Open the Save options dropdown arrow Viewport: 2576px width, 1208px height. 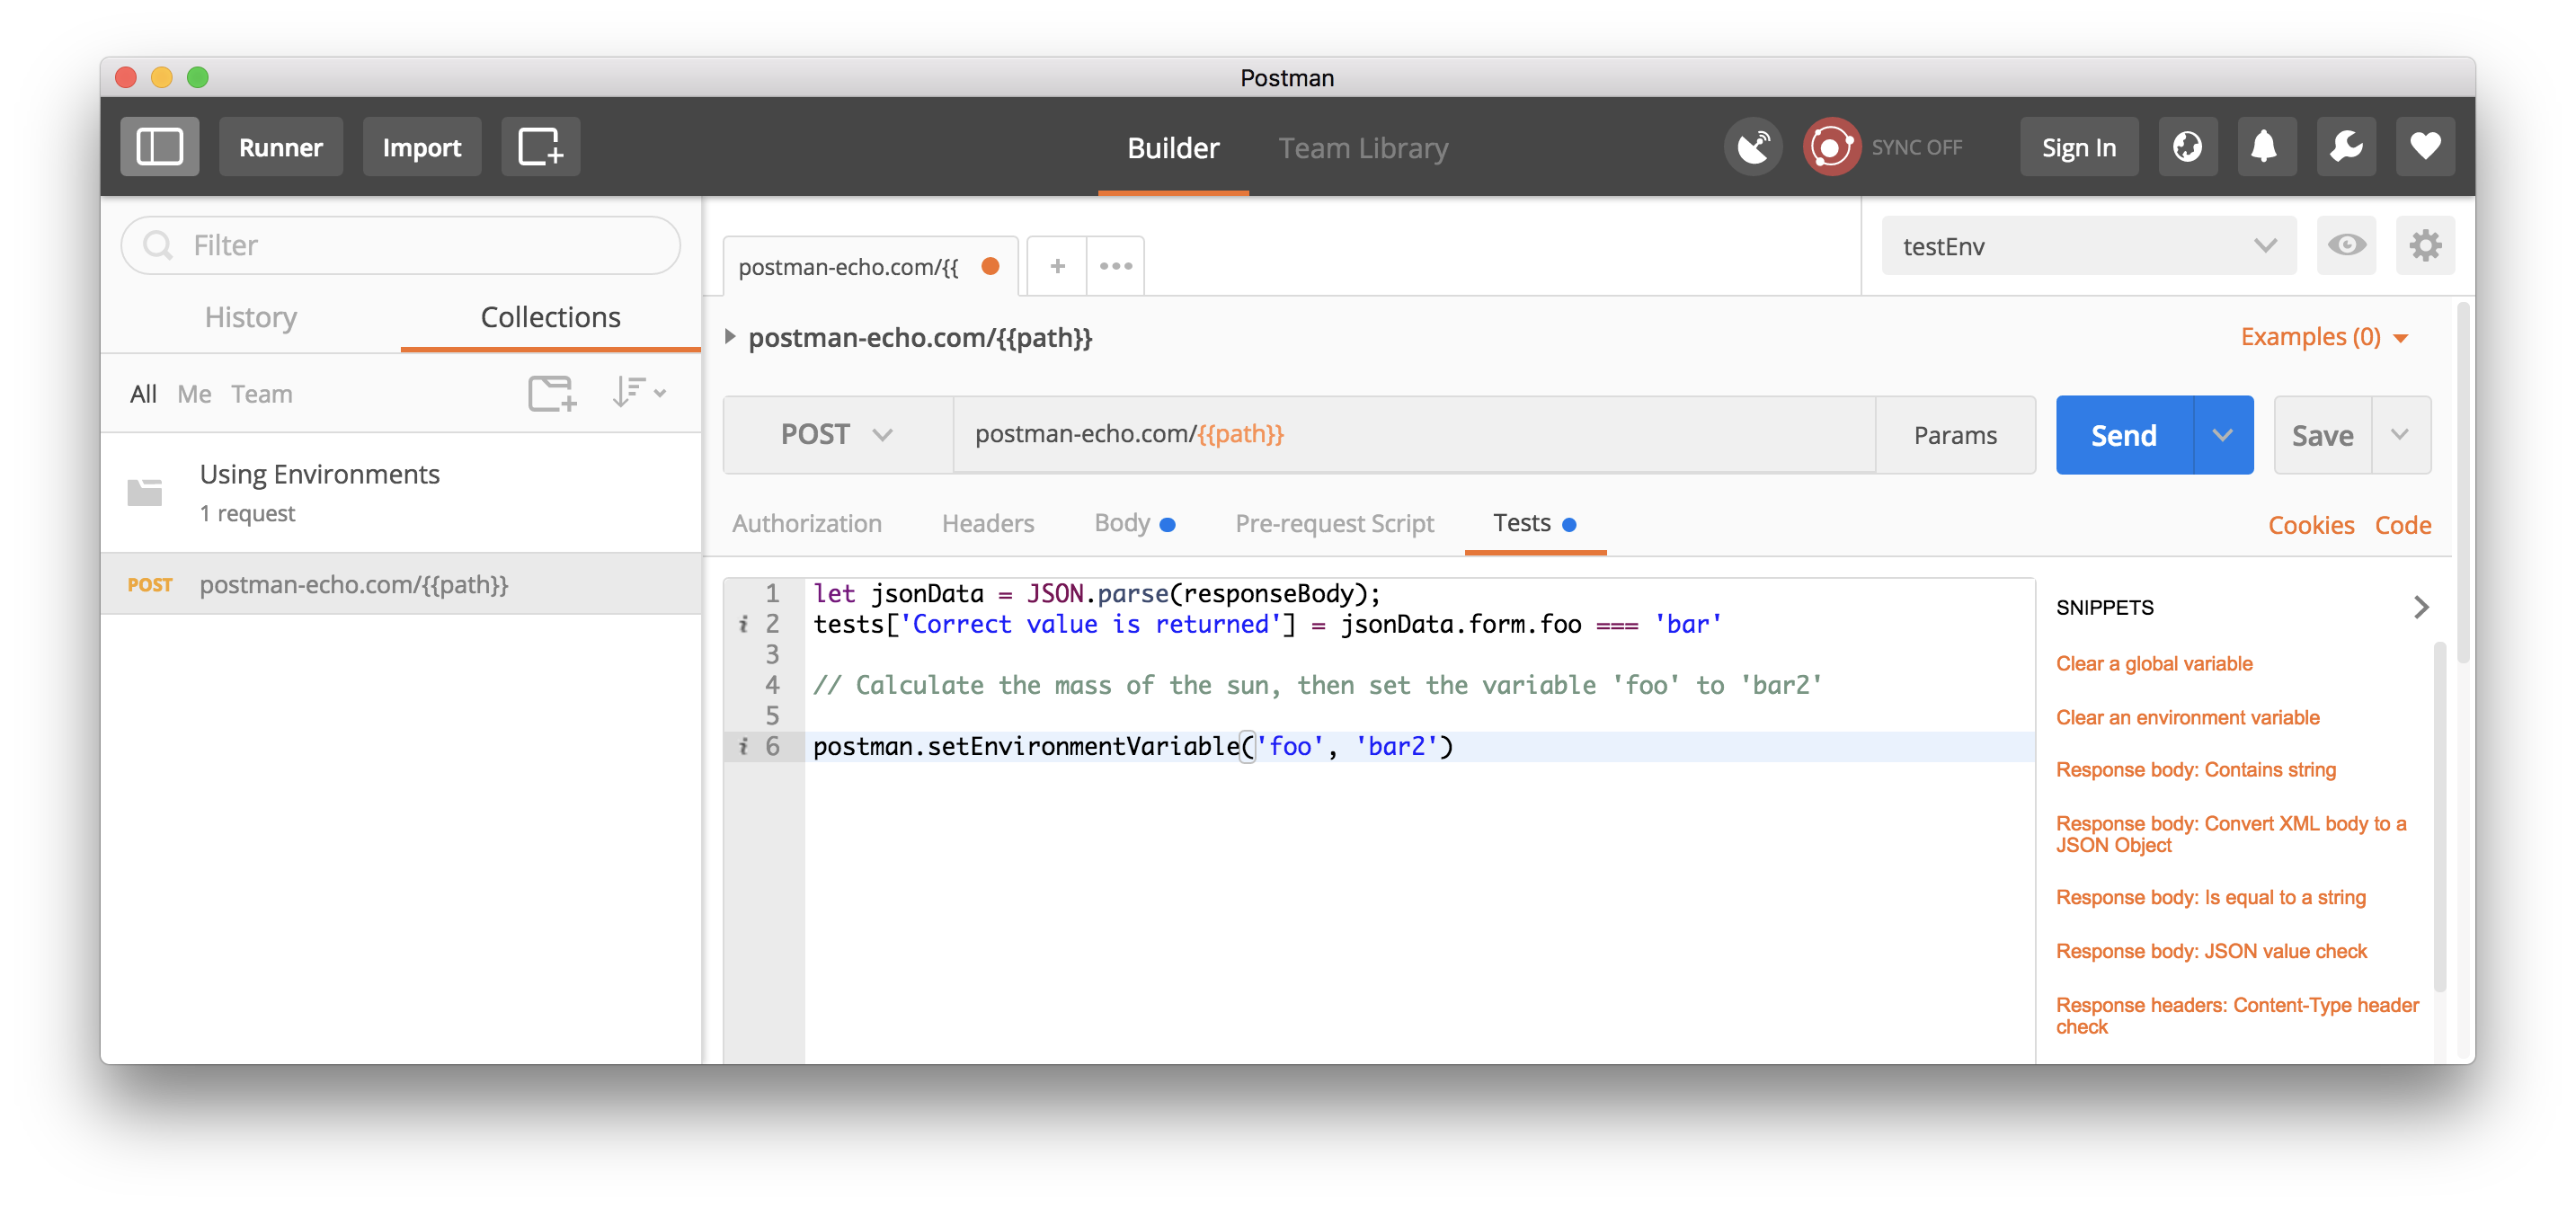click(2400, 435)
